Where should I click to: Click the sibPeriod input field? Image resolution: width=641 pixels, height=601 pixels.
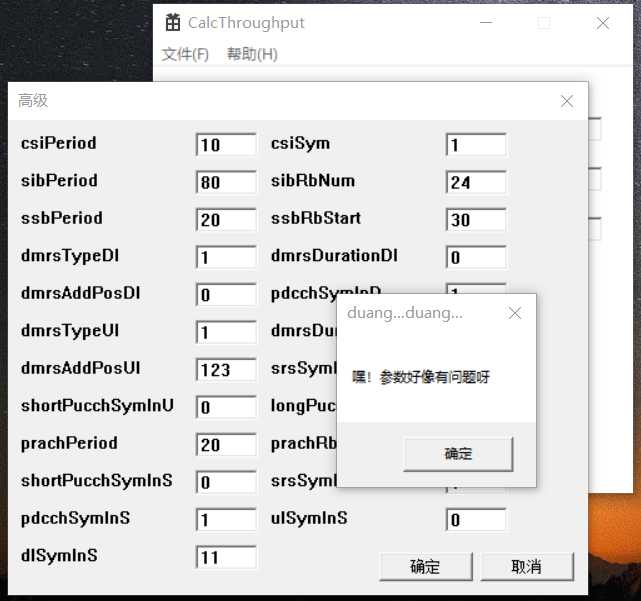(226, 182)
